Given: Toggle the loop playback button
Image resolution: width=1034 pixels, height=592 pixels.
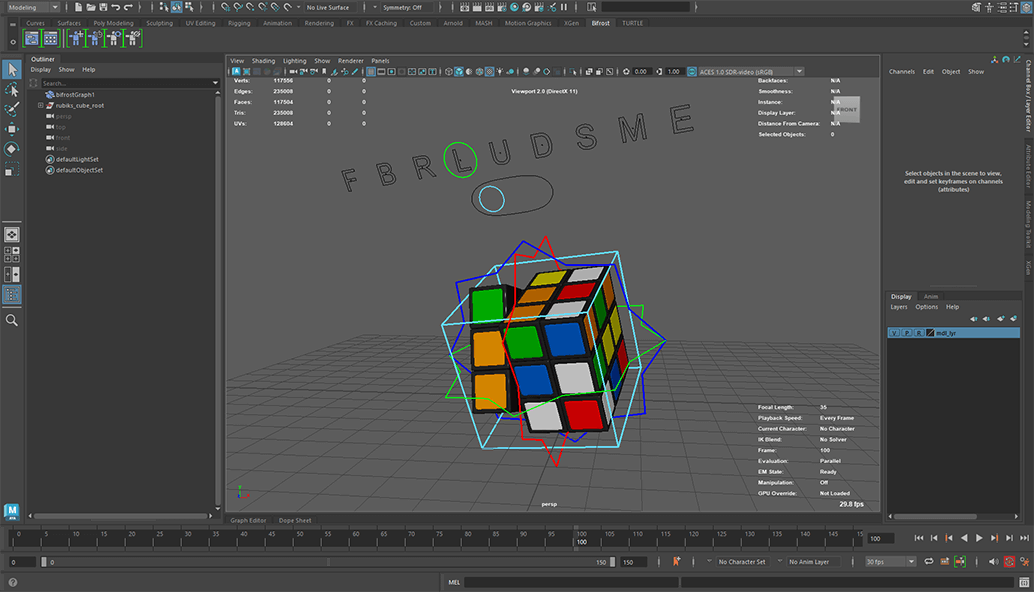Looking at the screenshot, I should click(928, 562).
